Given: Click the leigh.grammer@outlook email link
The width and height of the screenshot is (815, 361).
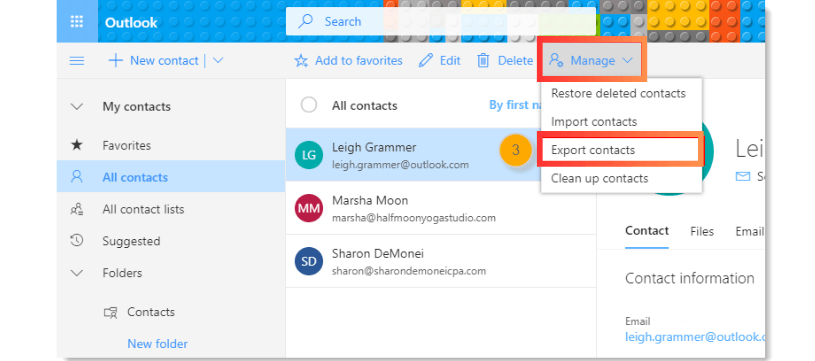Looking at the screenshot, I should coord(695,337).
